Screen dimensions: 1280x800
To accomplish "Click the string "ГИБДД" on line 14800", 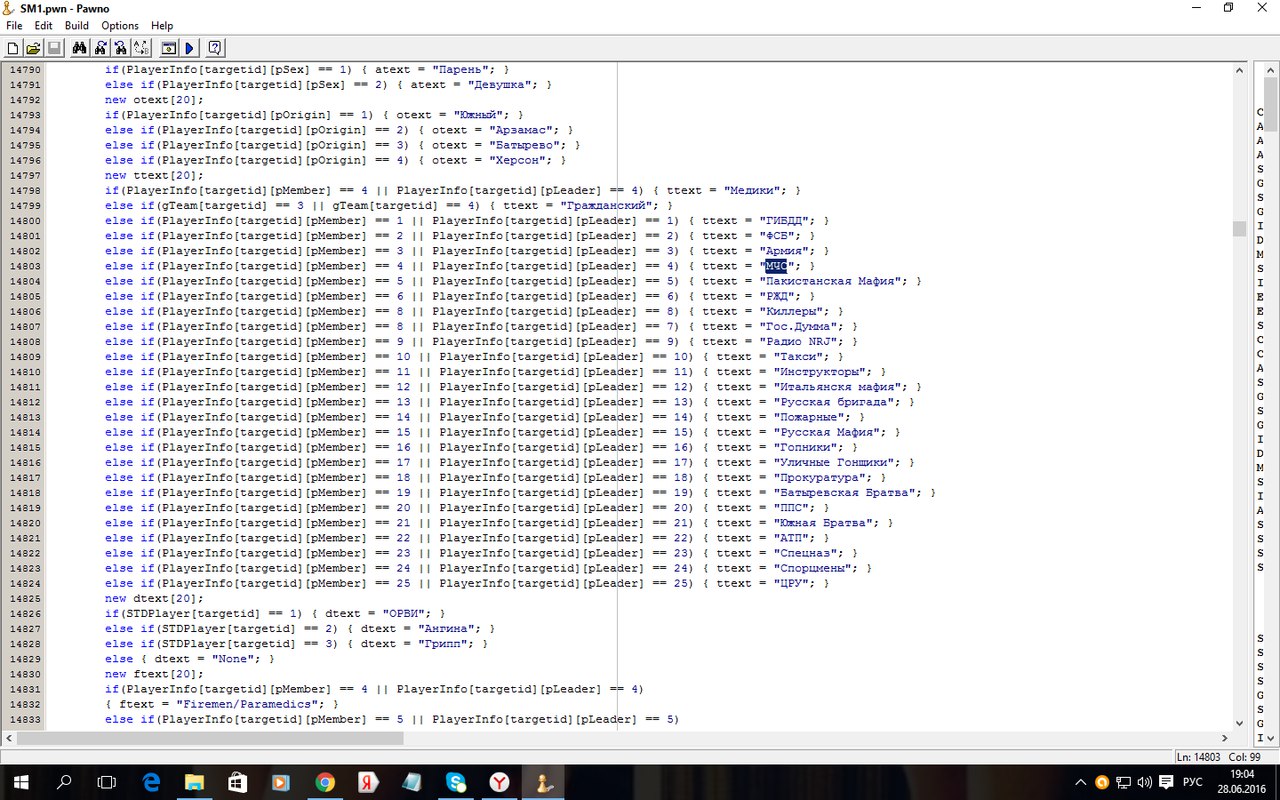I will (x=785, y=220).
